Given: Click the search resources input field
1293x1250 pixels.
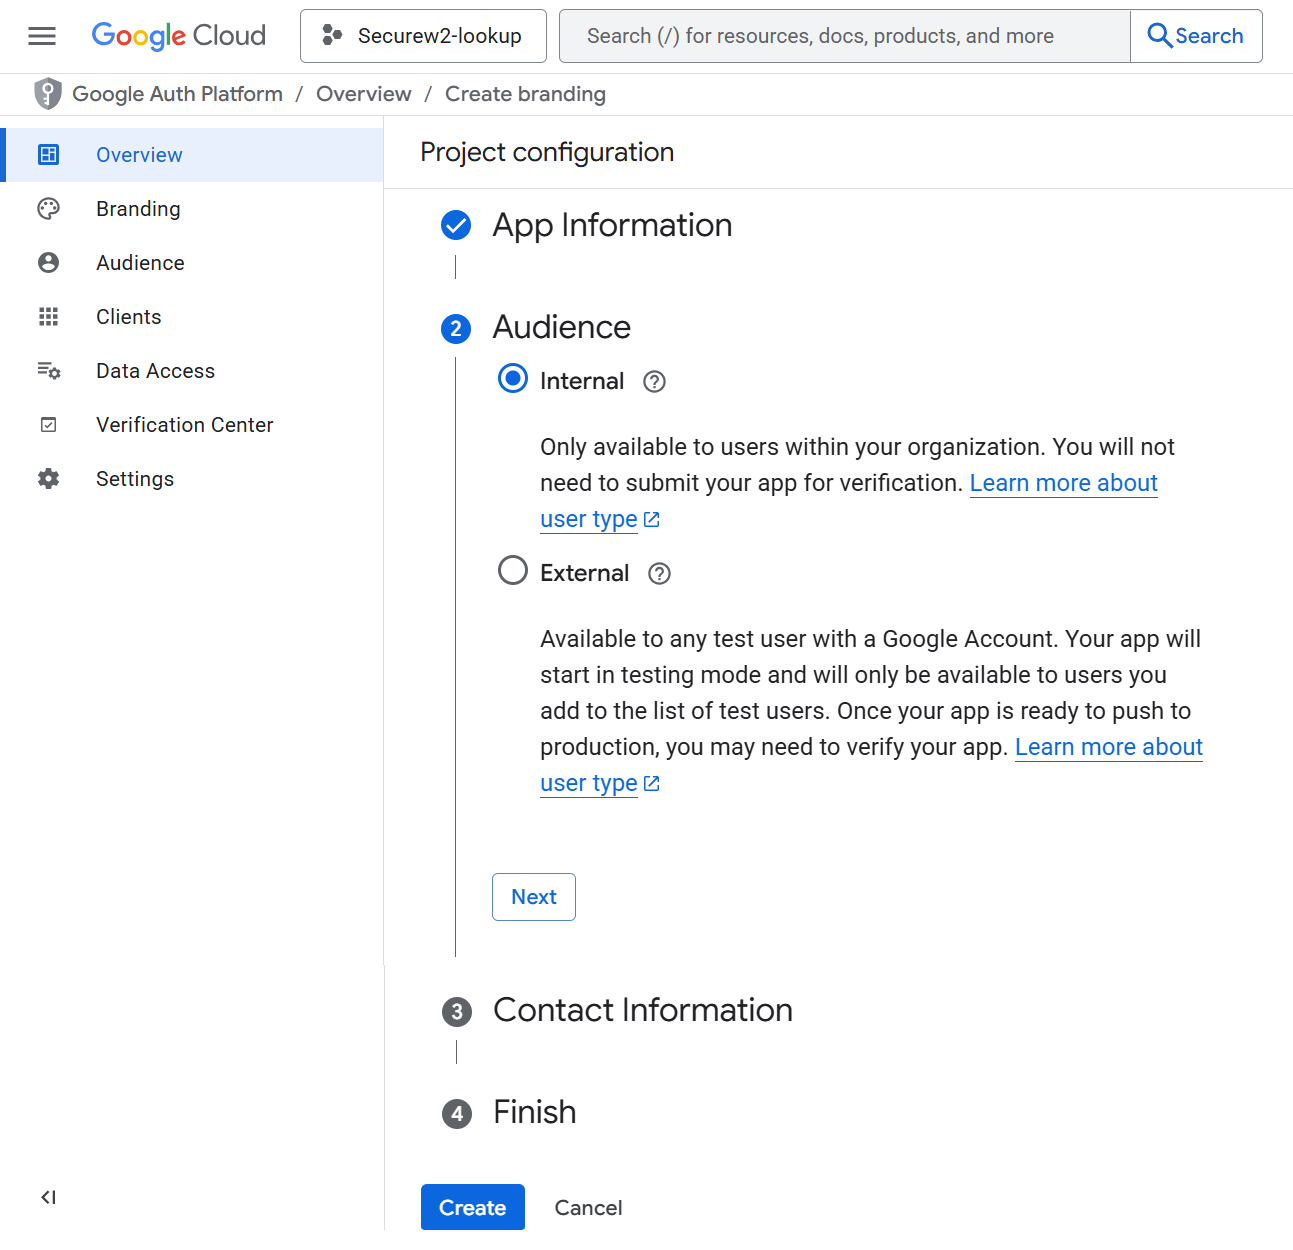Looking at the screenshot, I should pos(844,36).
